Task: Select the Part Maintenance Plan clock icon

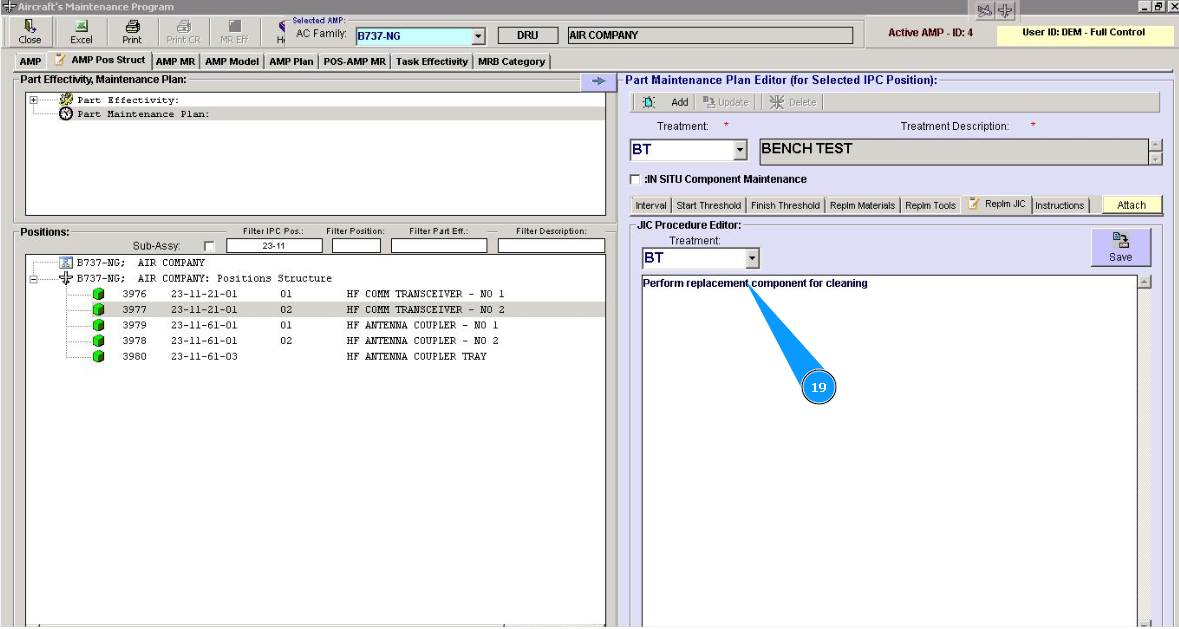Action: [66, 114]
